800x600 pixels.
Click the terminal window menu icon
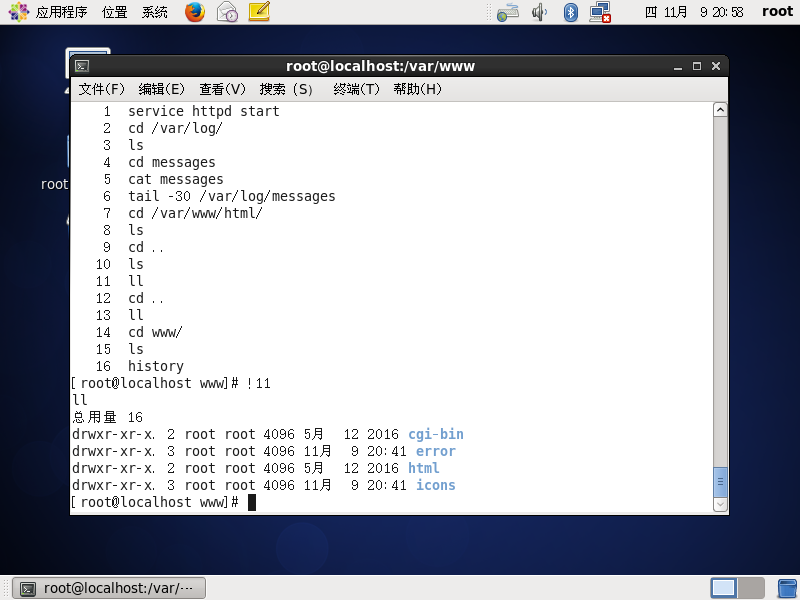(82, 66)
